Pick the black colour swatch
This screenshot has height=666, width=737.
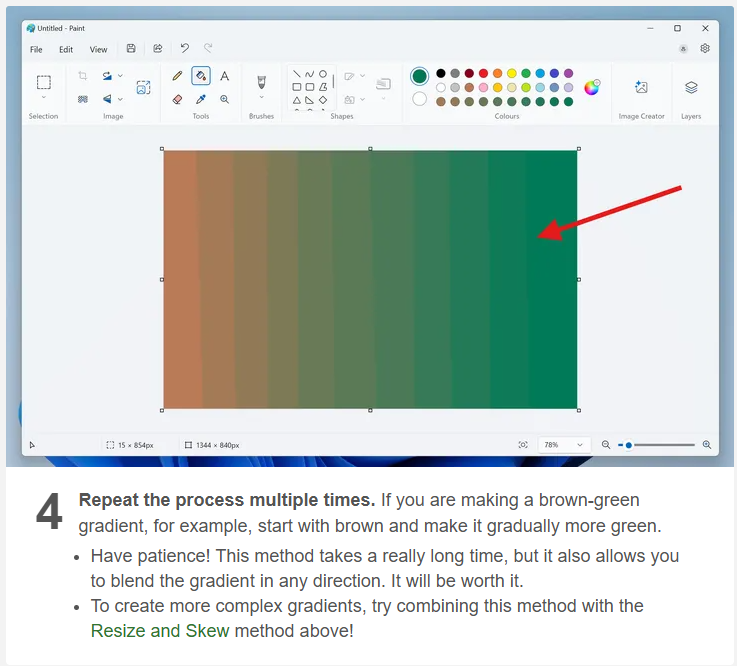(440, 73)
